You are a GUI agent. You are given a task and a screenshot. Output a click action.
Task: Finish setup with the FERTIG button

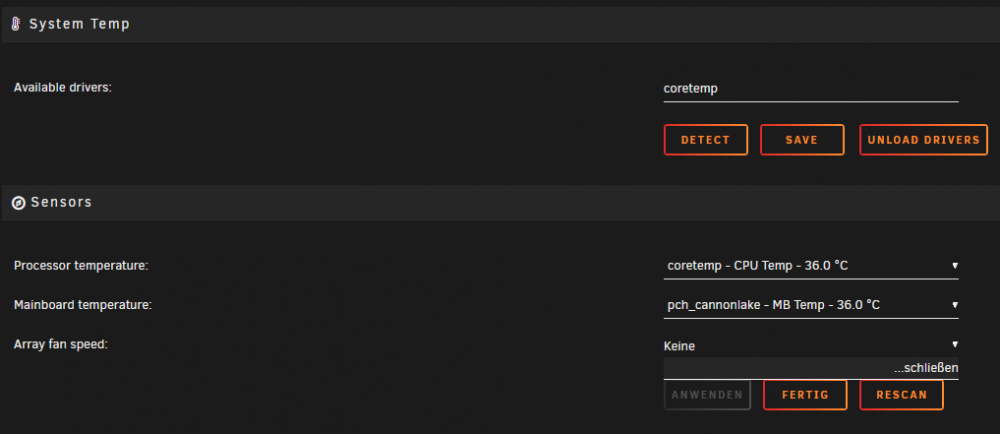pos(805,395)
